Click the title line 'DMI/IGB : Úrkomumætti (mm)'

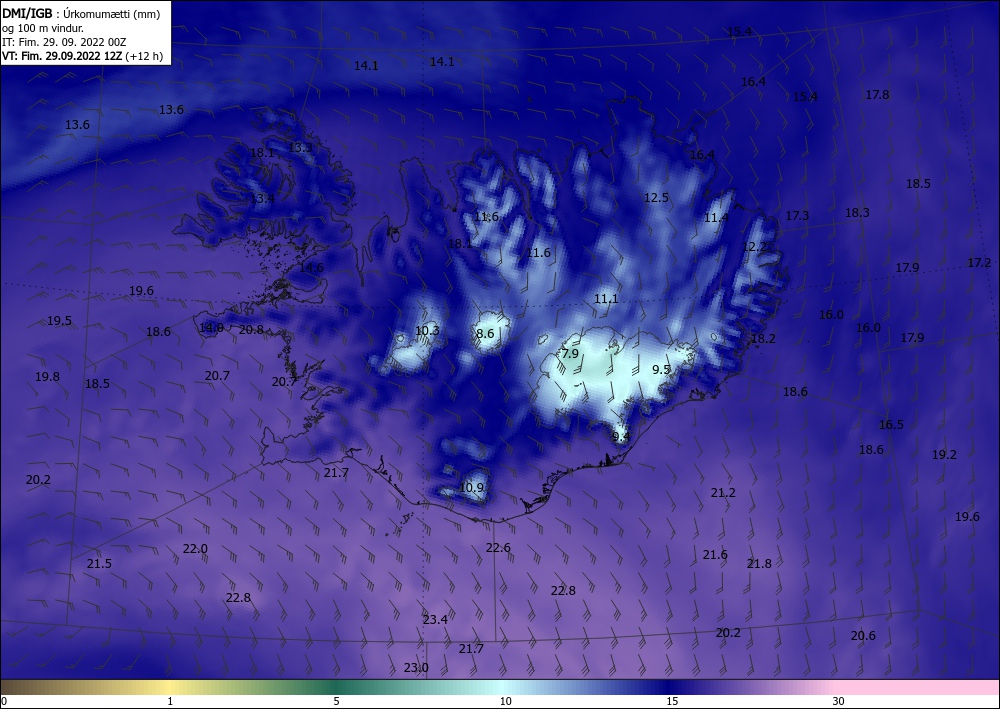tap(80, 13)
